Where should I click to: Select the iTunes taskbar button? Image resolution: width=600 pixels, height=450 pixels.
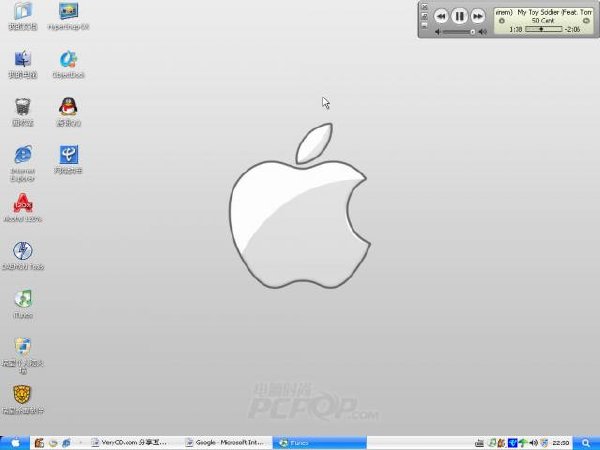coord(320,443)
